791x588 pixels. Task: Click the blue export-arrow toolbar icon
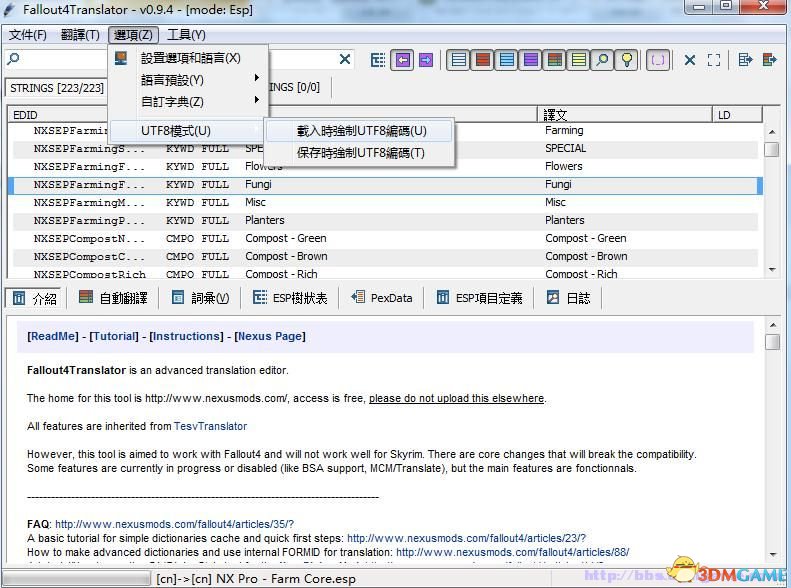point(746,60)
